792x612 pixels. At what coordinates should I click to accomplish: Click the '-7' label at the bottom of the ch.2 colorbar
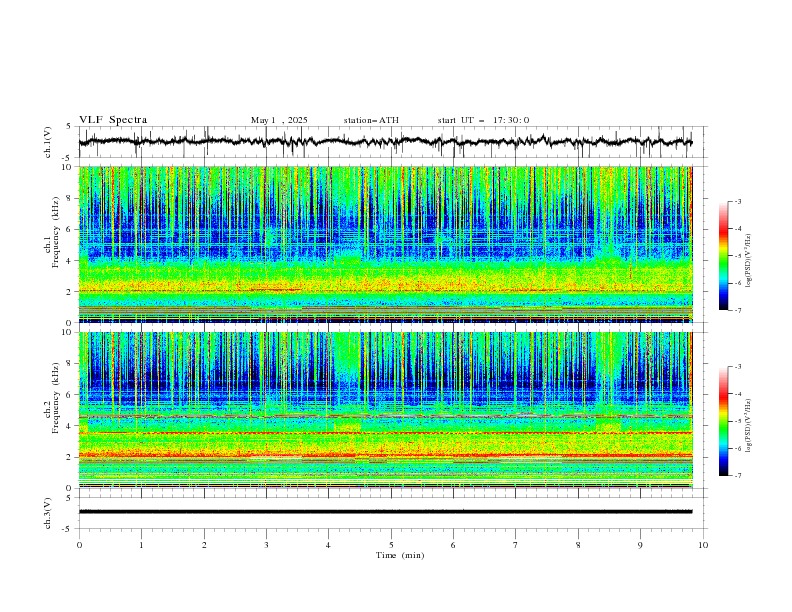[x=737, y=476]
